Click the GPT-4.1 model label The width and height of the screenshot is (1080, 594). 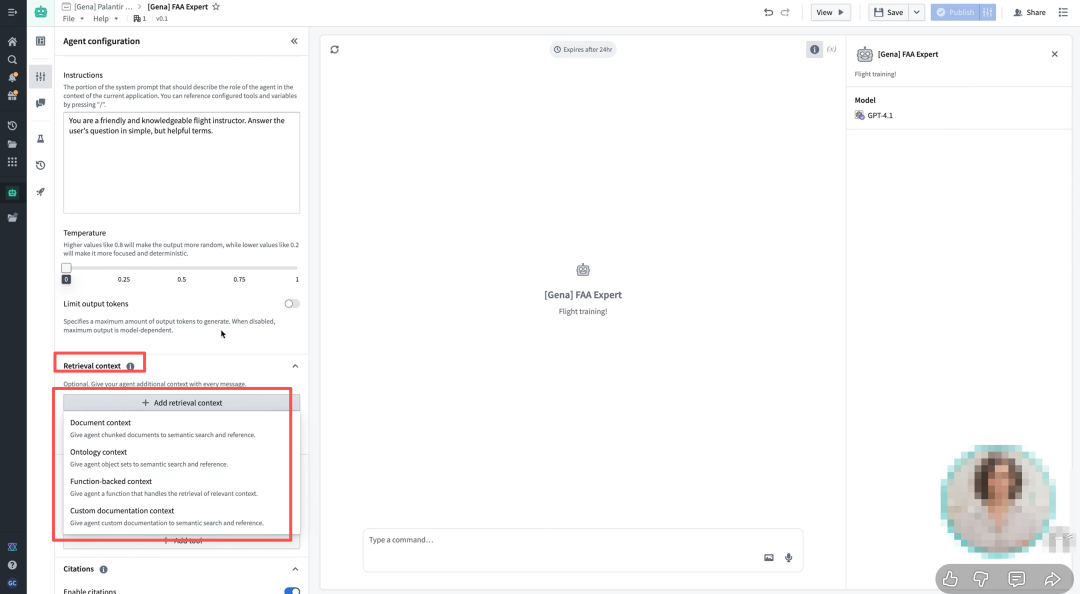pyautogui.click(x=880, y=116)
